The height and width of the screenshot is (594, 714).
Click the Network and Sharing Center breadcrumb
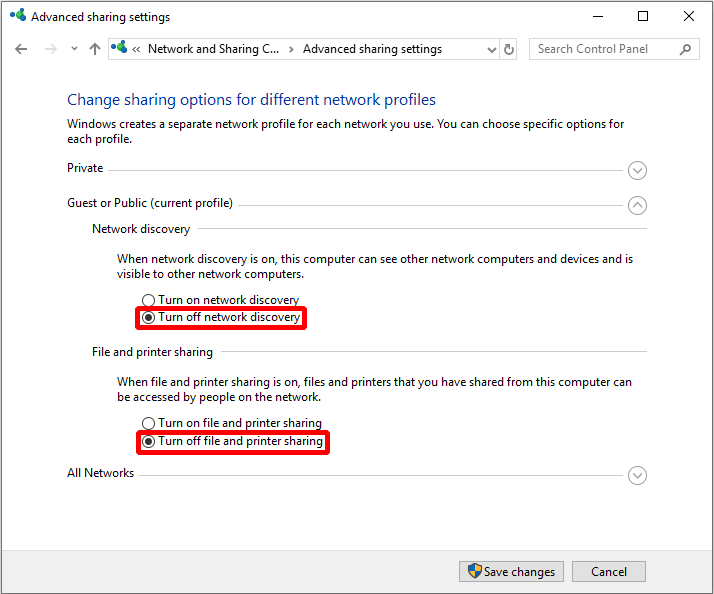tap(214, 49)
